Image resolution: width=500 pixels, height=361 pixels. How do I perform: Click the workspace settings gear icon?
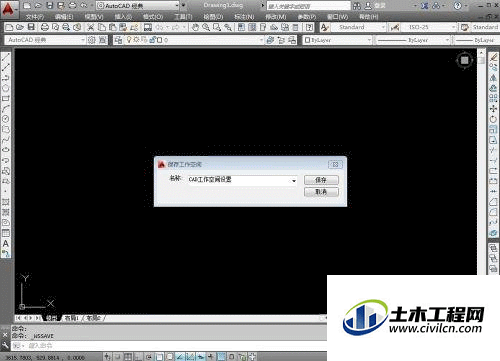click(x=91, y=40)
